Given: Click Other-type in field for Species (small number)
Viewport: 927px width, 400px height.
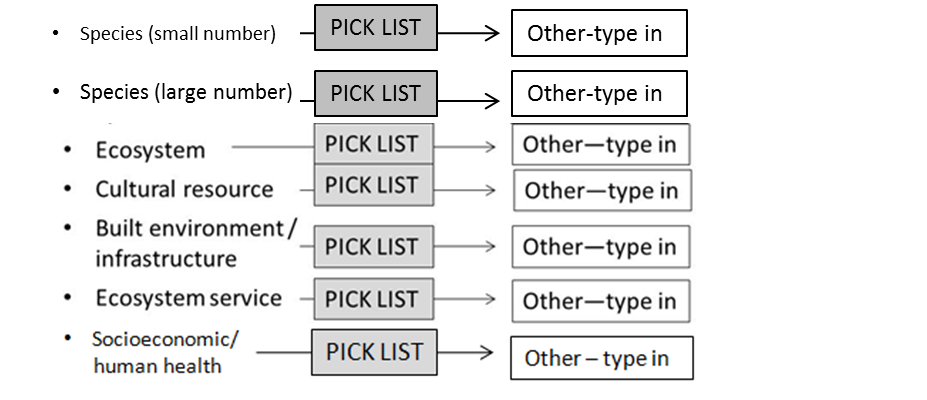Looking at the screenshot, I should coord(598,33).
